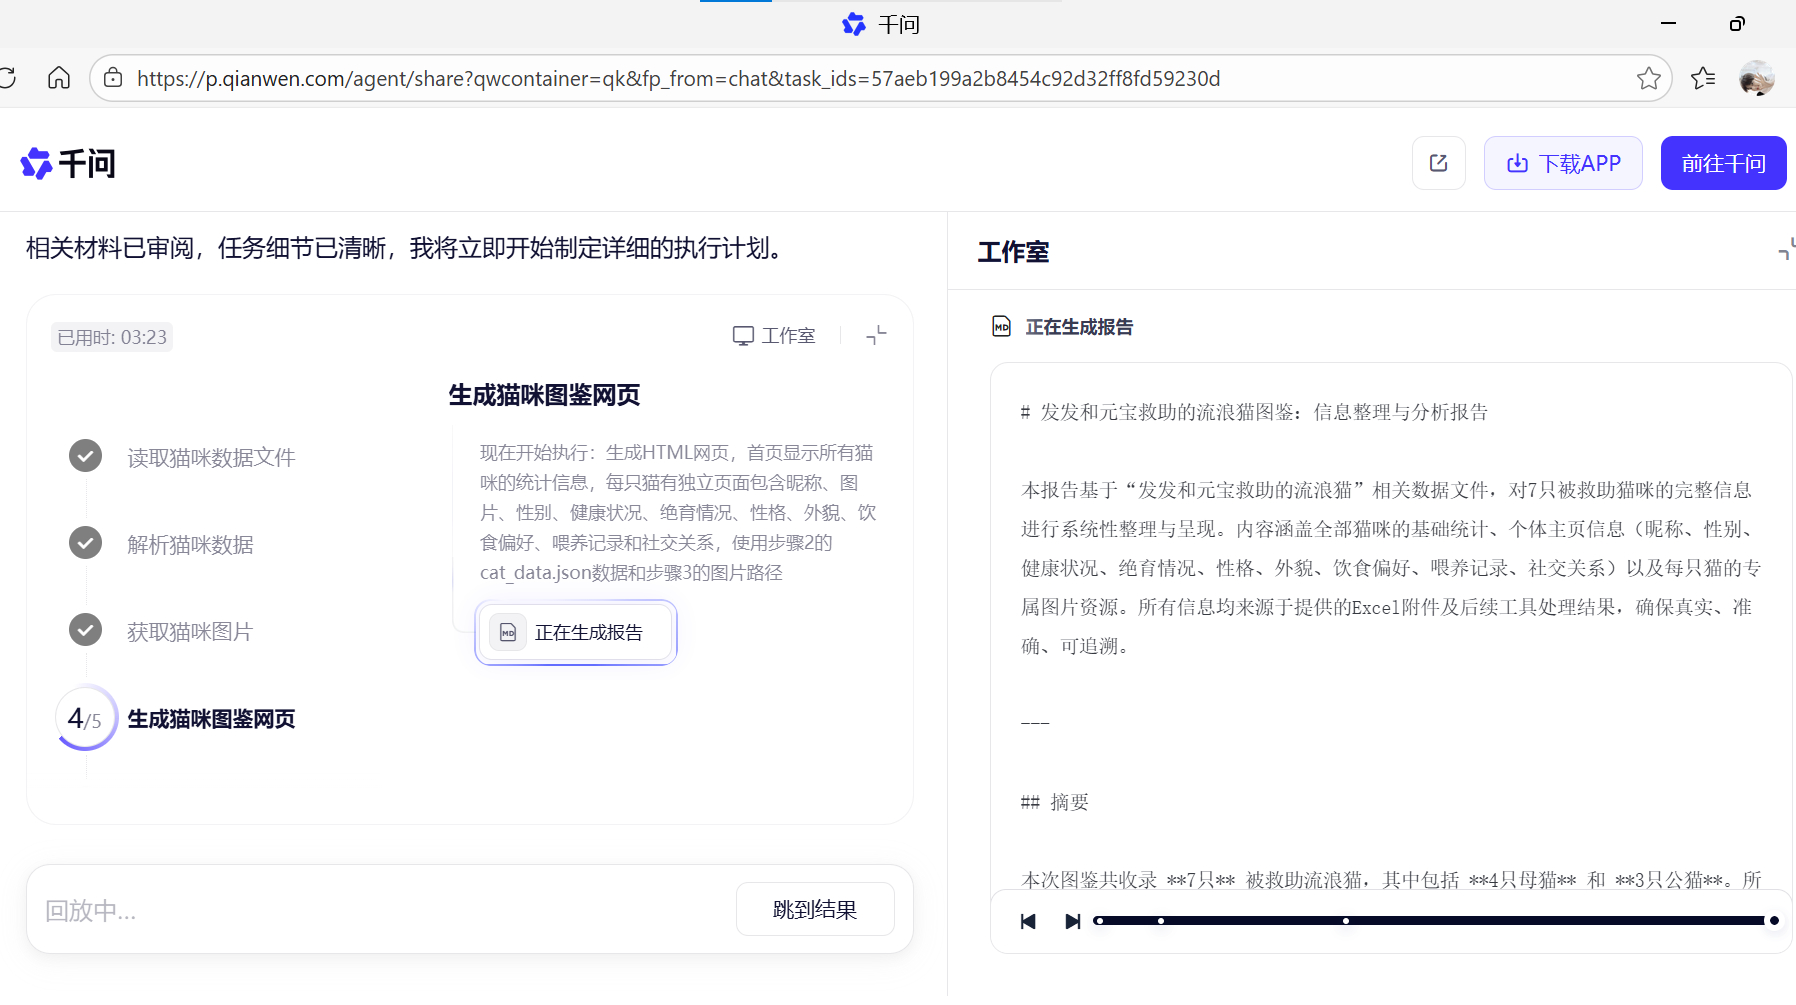Click the 读取猫咪数据文件 completed checkmark

pos(85,456)
